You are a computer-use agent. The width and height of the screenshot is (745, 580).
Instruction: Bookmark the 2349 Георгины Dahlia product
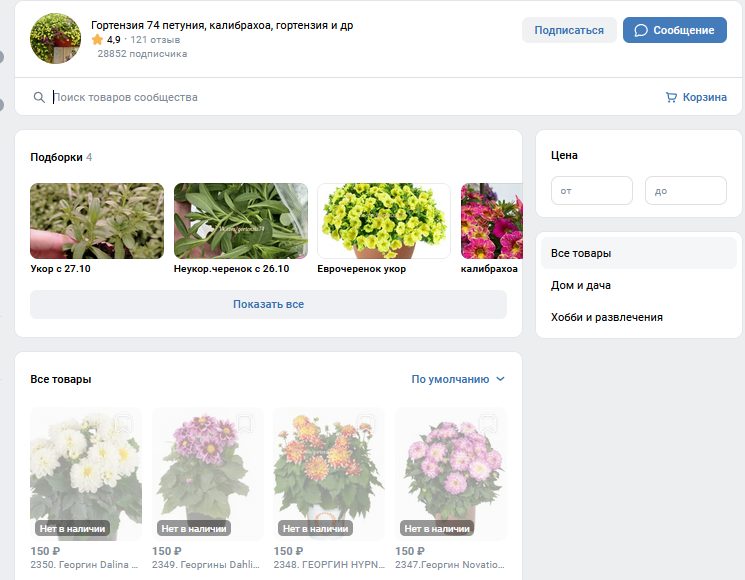click(x=245, y=424)
